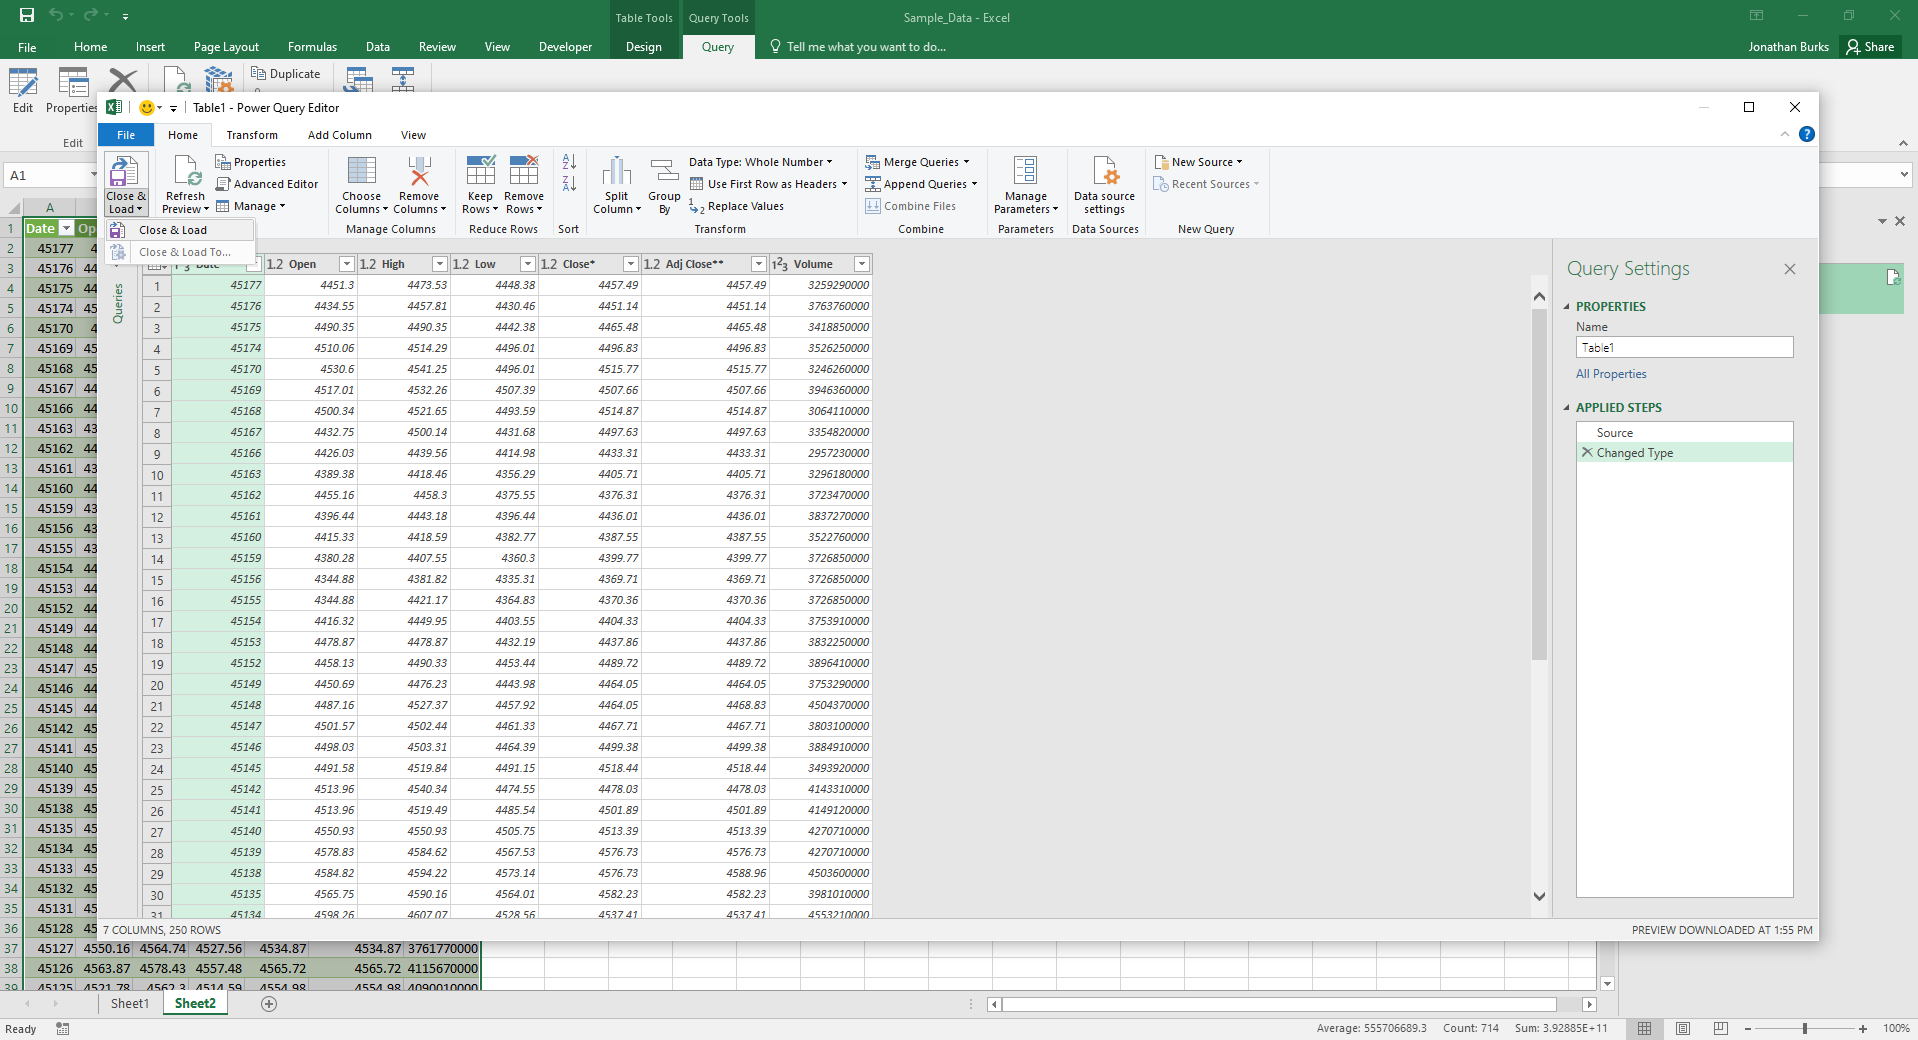The width and height of the screenshot is (1918, 1040).
Task: Open the Open column filter dropdown
Action: 347,264
